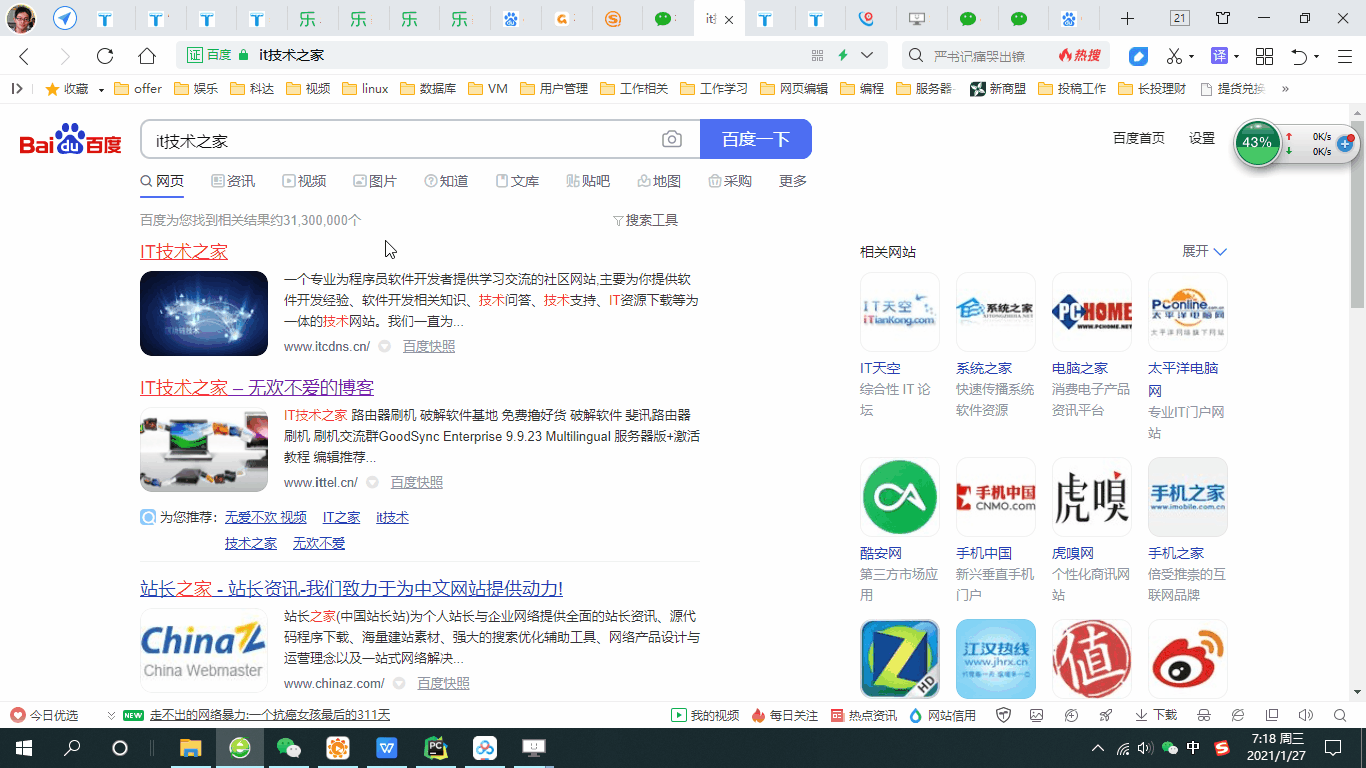
Task: Expand the 收藏 bookmarks dropdown arrow
Action: (x=101, y=89)
